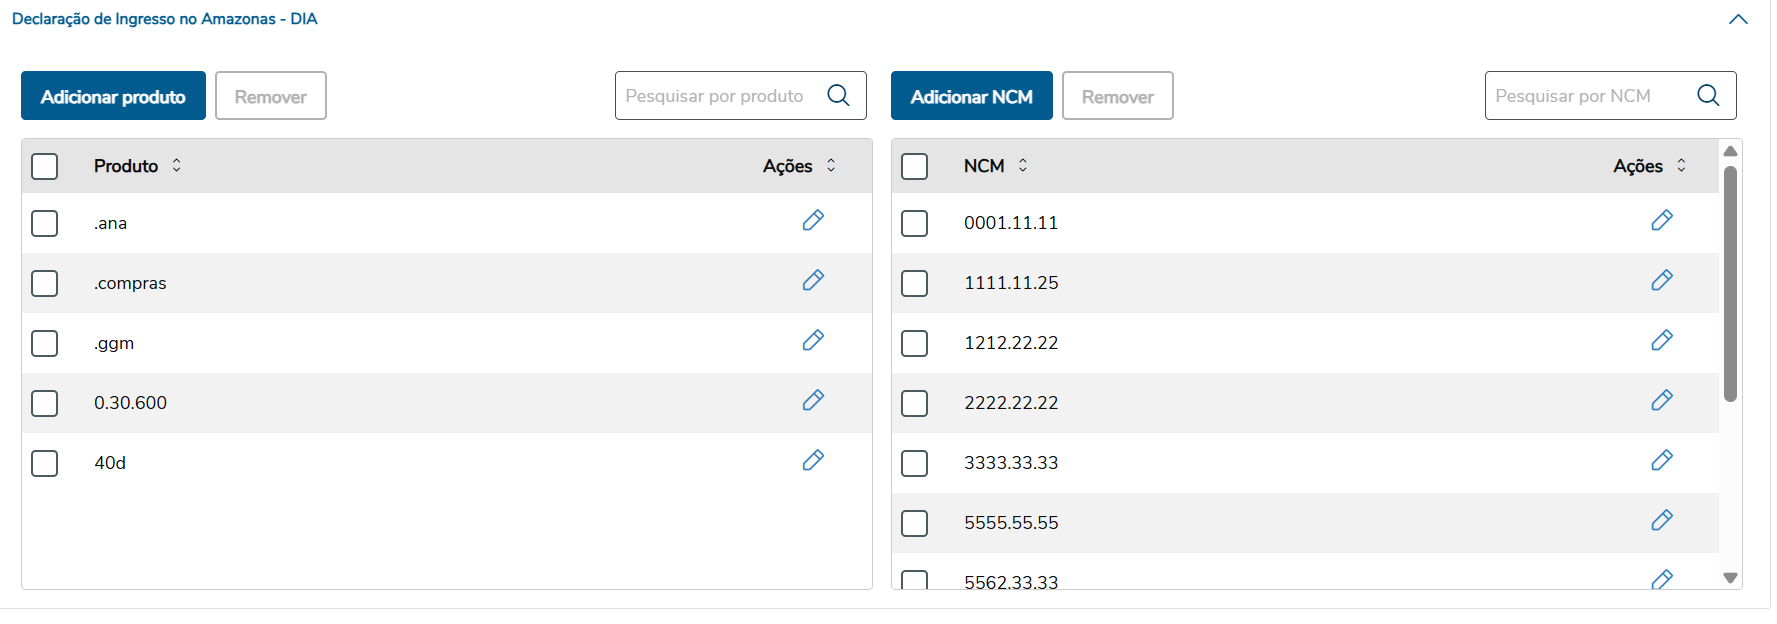Click the pencil icon for NCM 2222.22.22
The width and height of the screenshot is (1777, 624).
1662,401
